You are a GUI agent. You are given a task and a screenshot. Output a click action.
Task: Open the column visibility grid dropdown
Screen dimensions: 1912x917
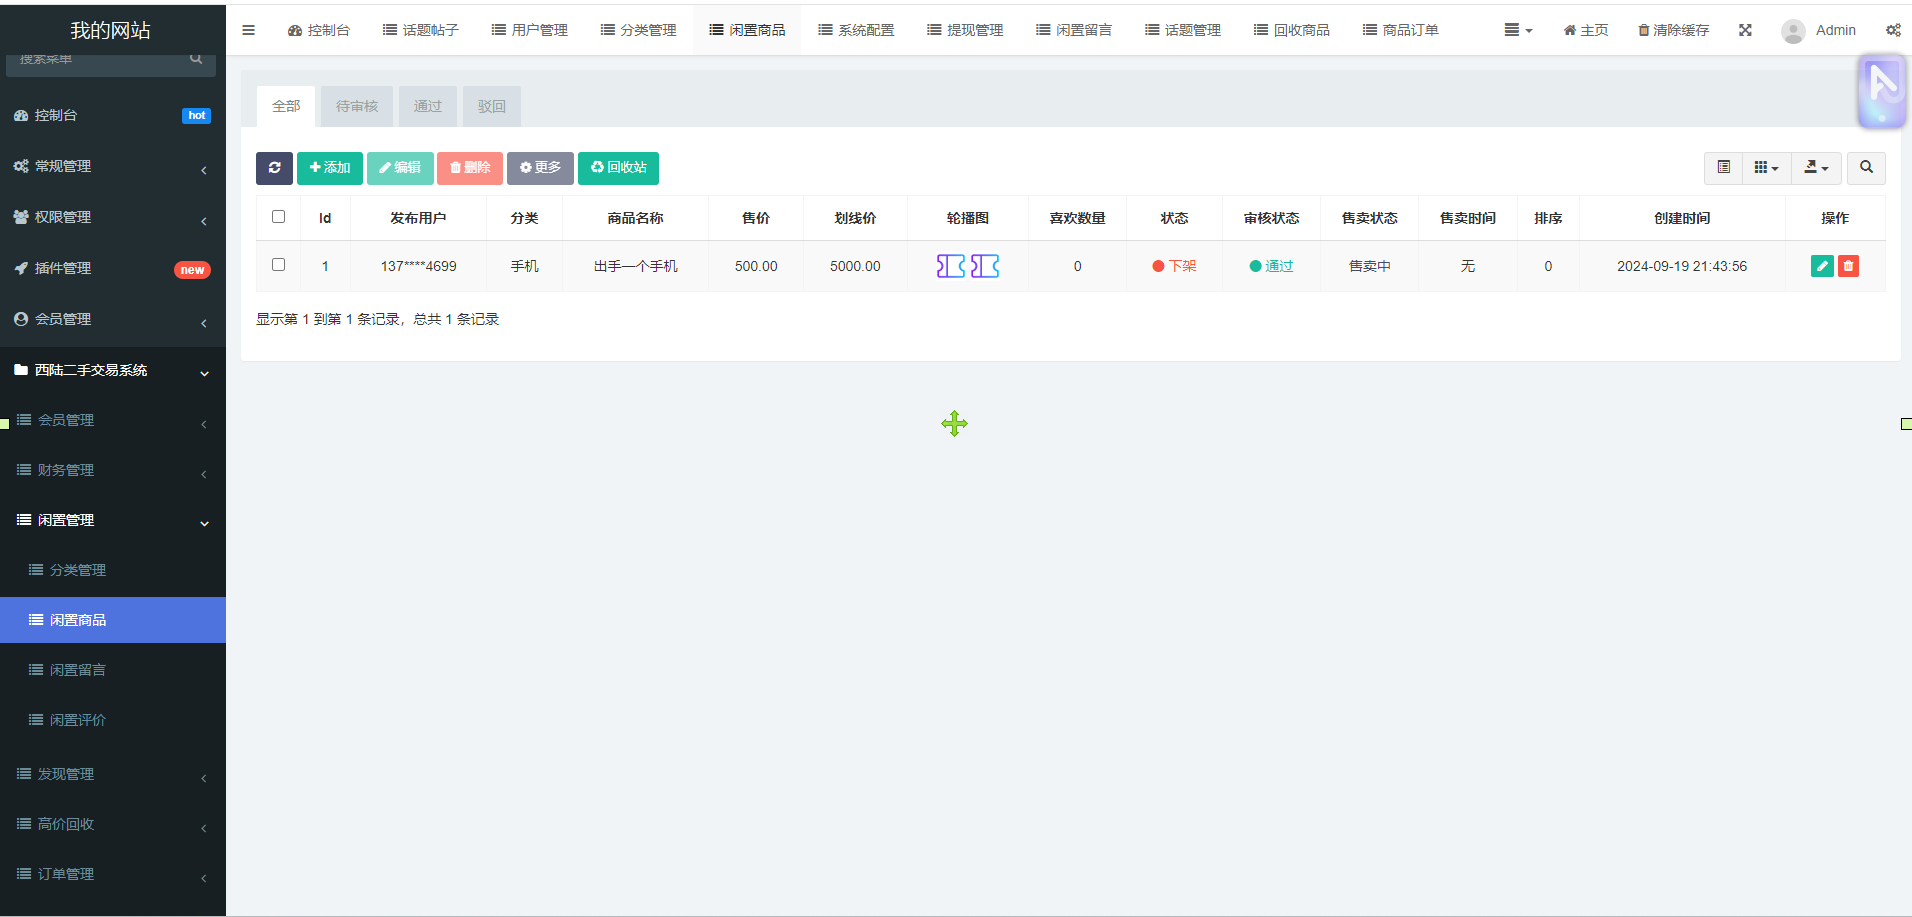1767,168
